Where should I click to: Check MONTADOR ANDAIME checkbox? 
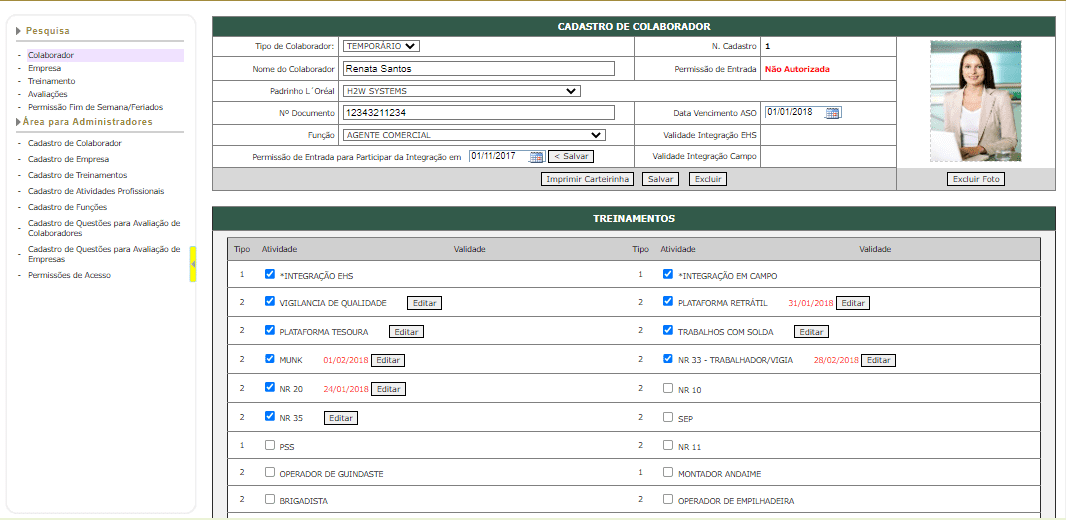pyautogui.click(x=668, y=472)
